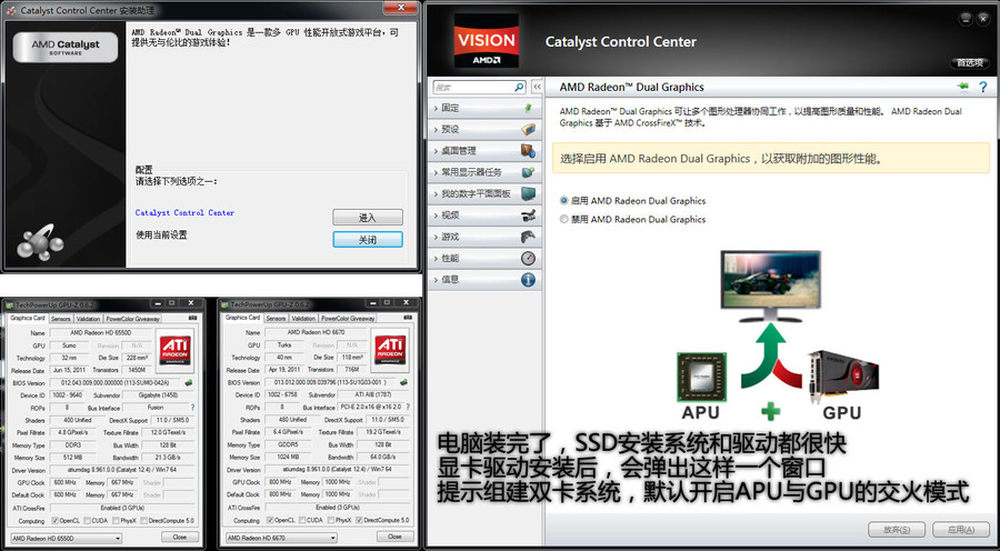
Task: Open Sensors tab in HD 6670 GPU-Z window
Action: click(x=276, y=318)
